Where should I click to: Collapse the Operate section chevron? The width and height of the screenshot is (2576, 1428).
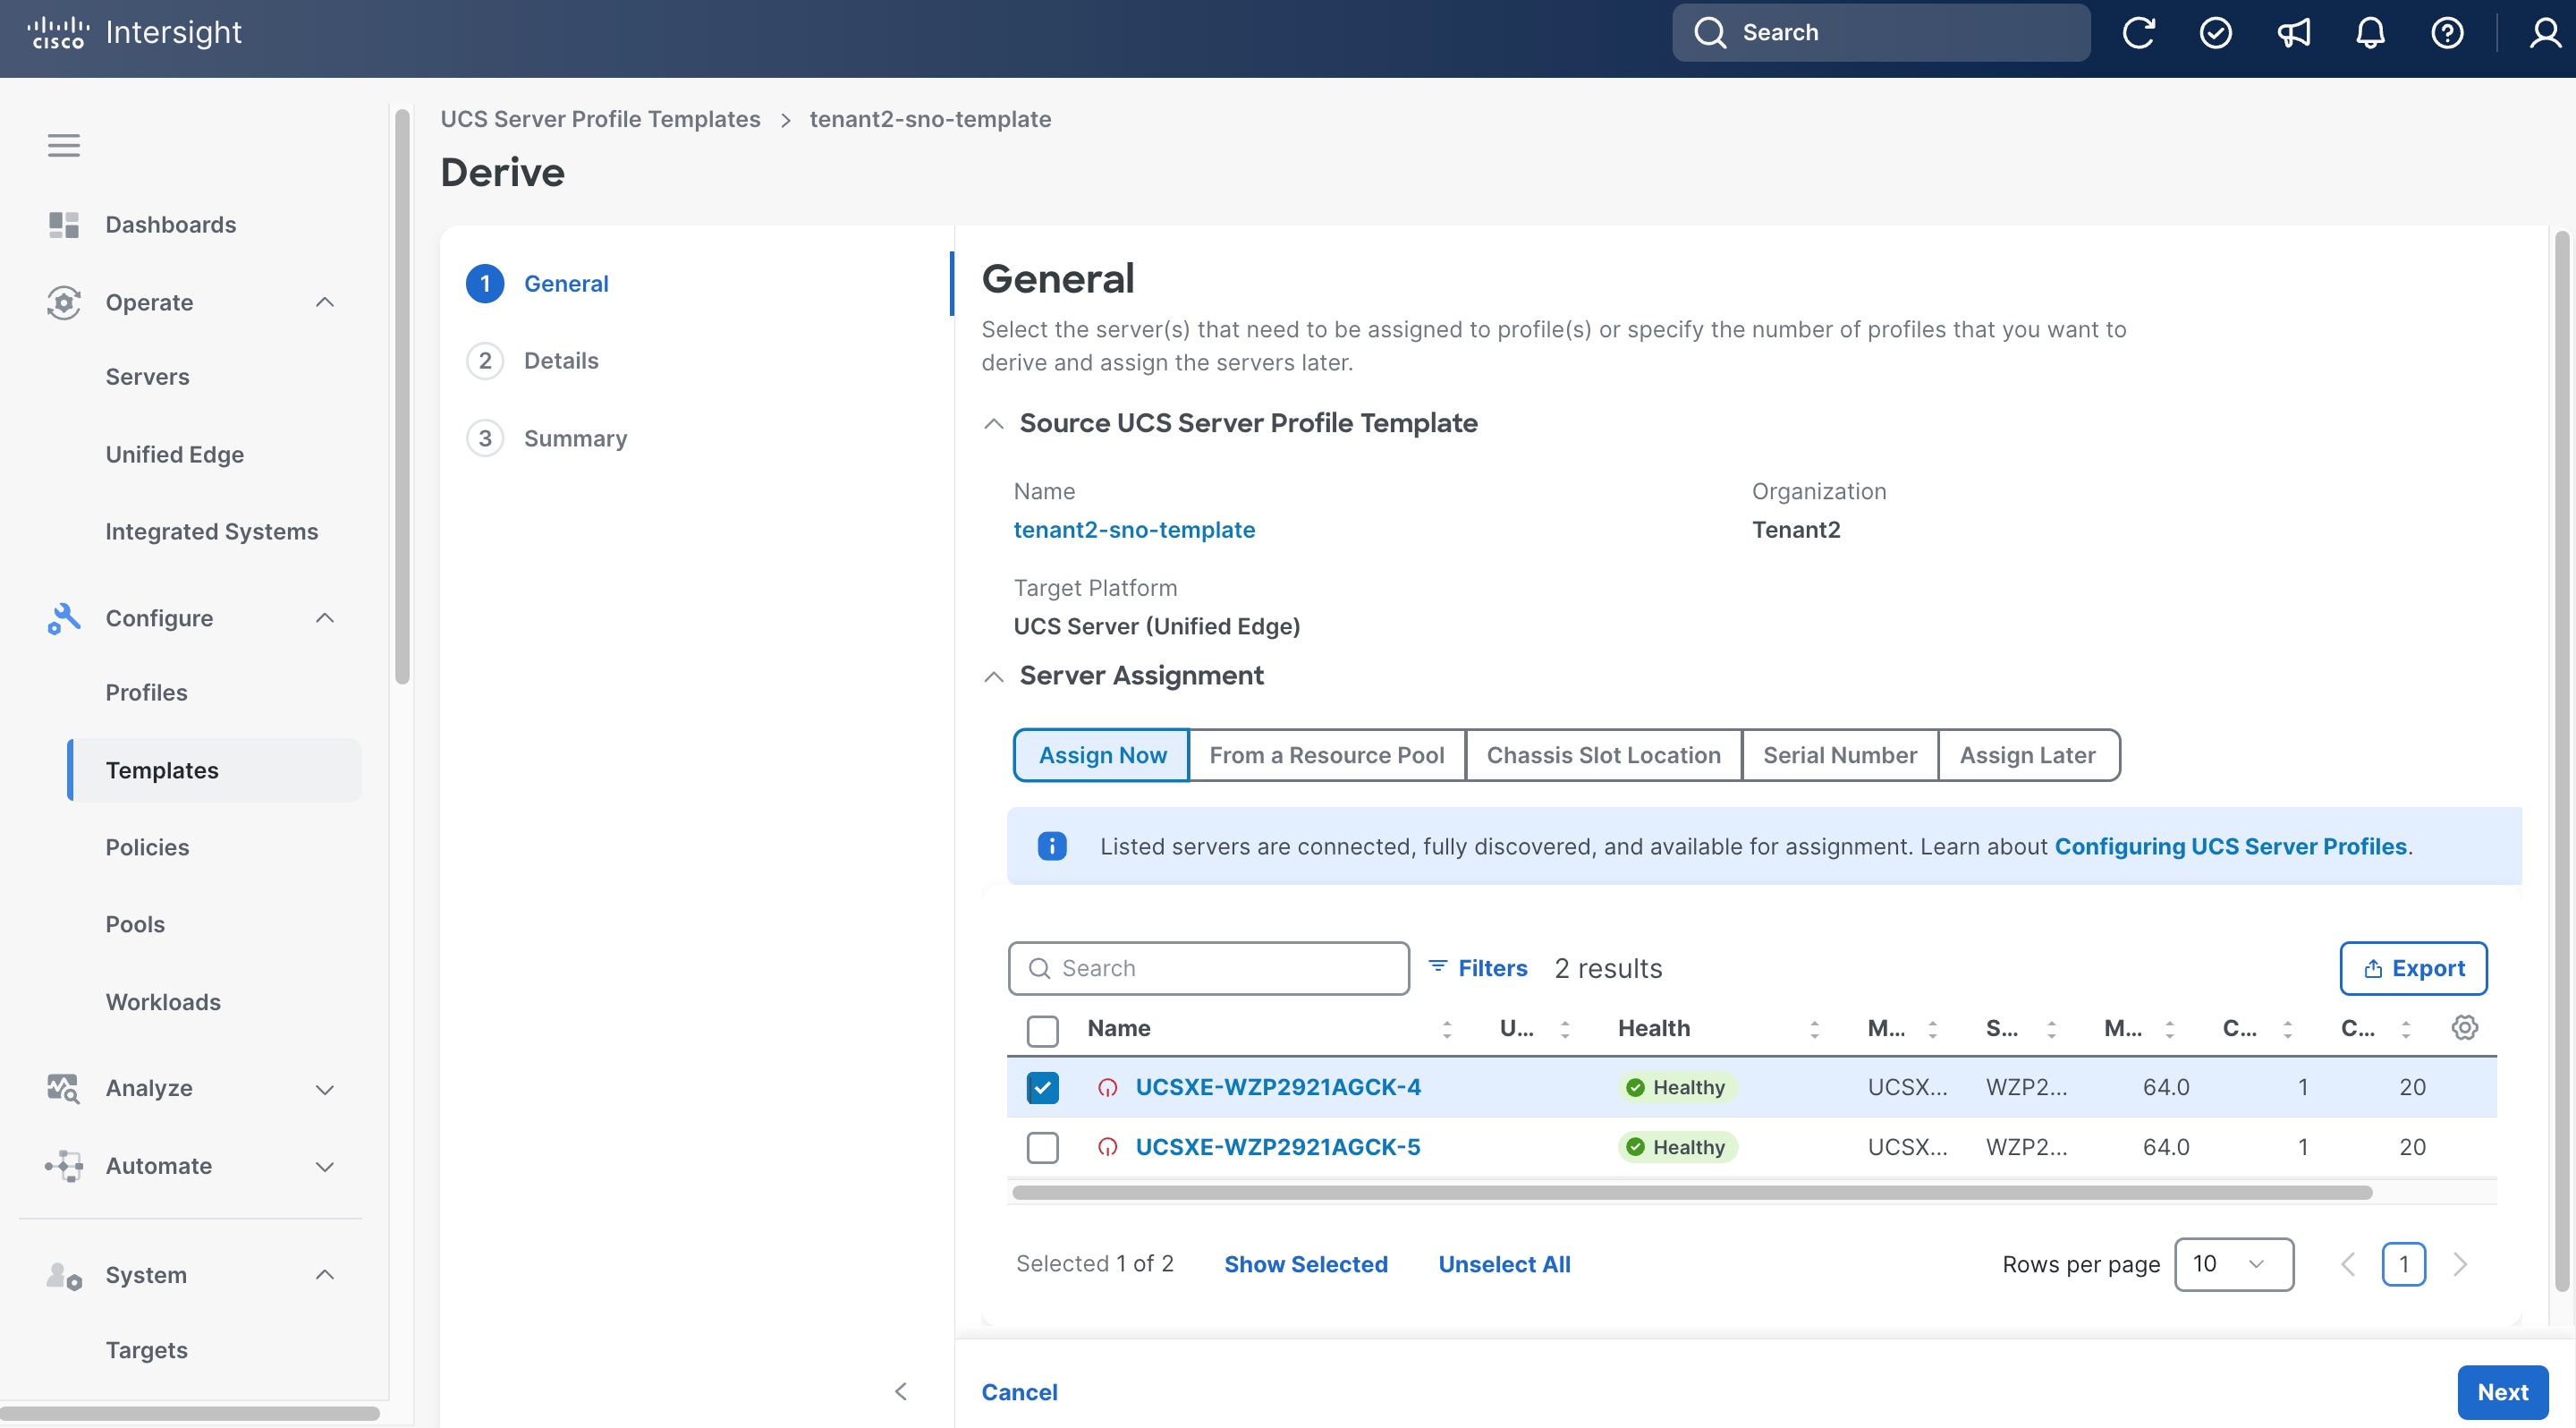(324, 302)
